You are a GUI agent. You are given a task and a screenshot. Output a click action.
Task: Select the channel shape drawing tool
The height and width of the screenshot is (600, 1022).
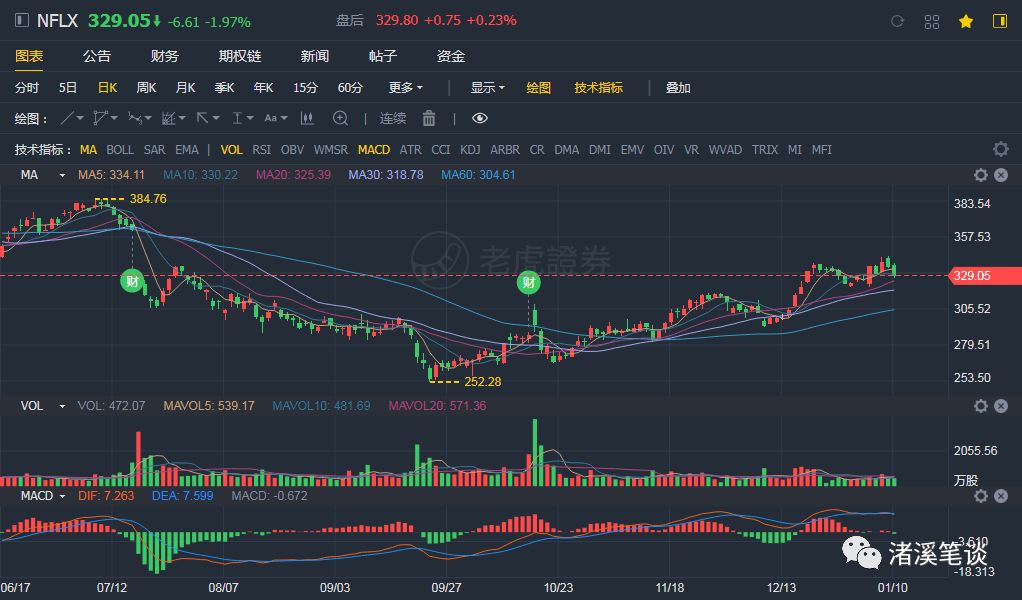pos(100,119)
